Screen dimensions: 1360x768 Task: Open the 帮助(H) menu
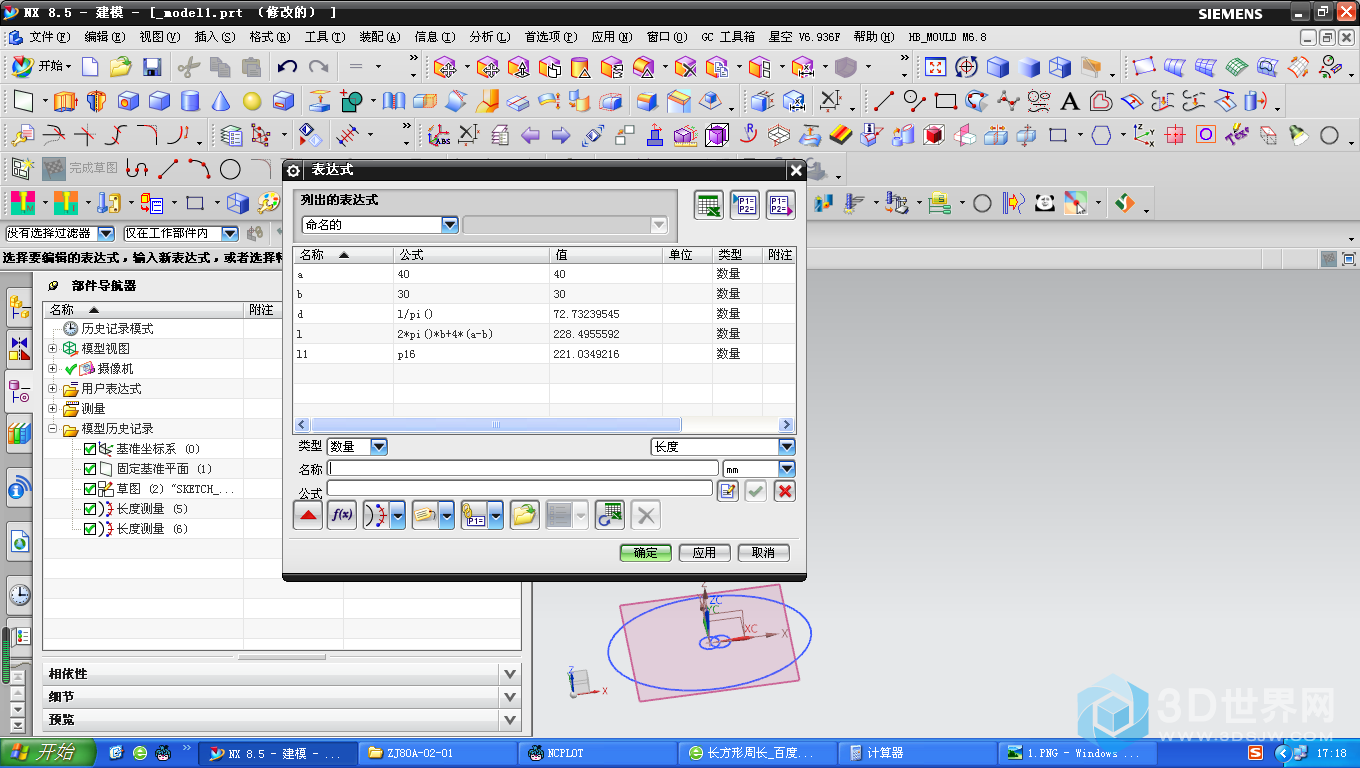click(x=872, y=37)
